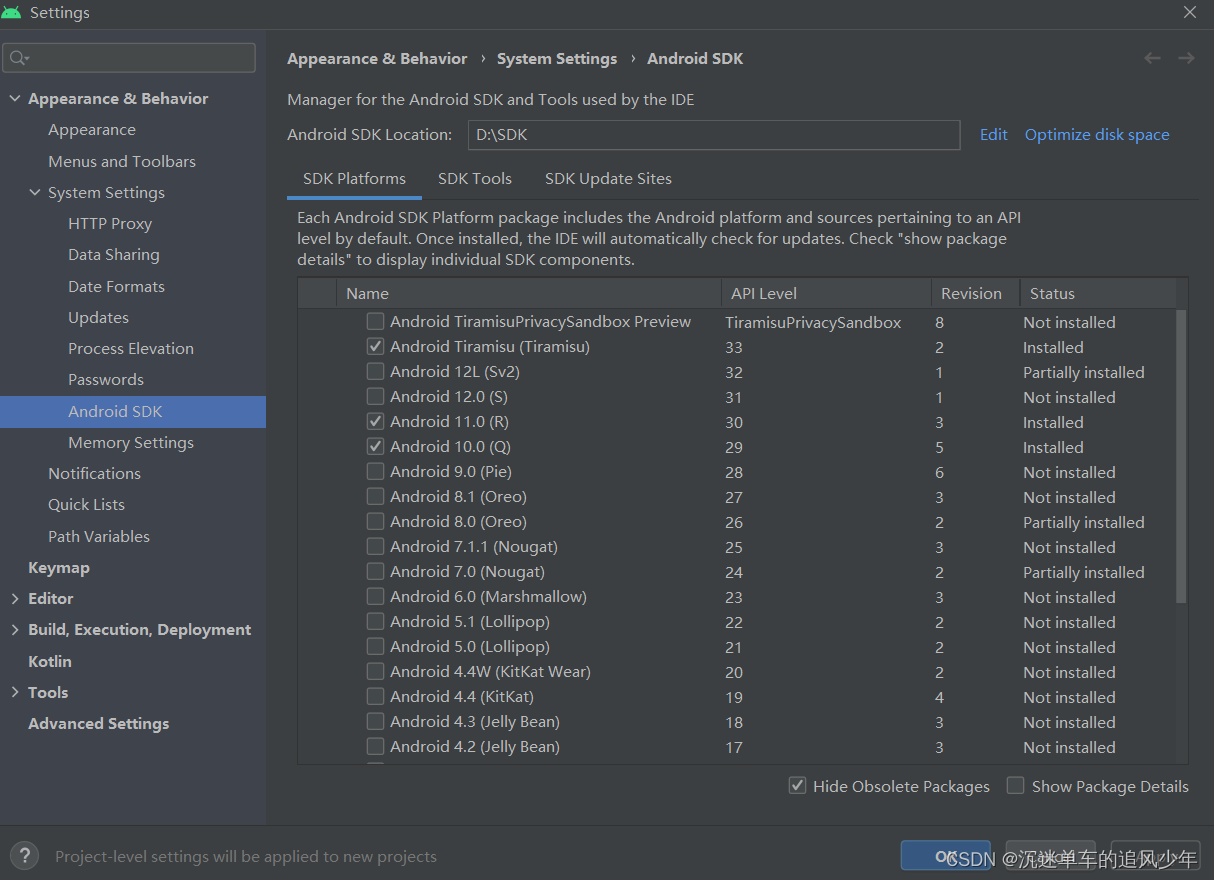Click the back navigation arrow icon
Screen dimensions: 1214x880
coord(1152,59)
